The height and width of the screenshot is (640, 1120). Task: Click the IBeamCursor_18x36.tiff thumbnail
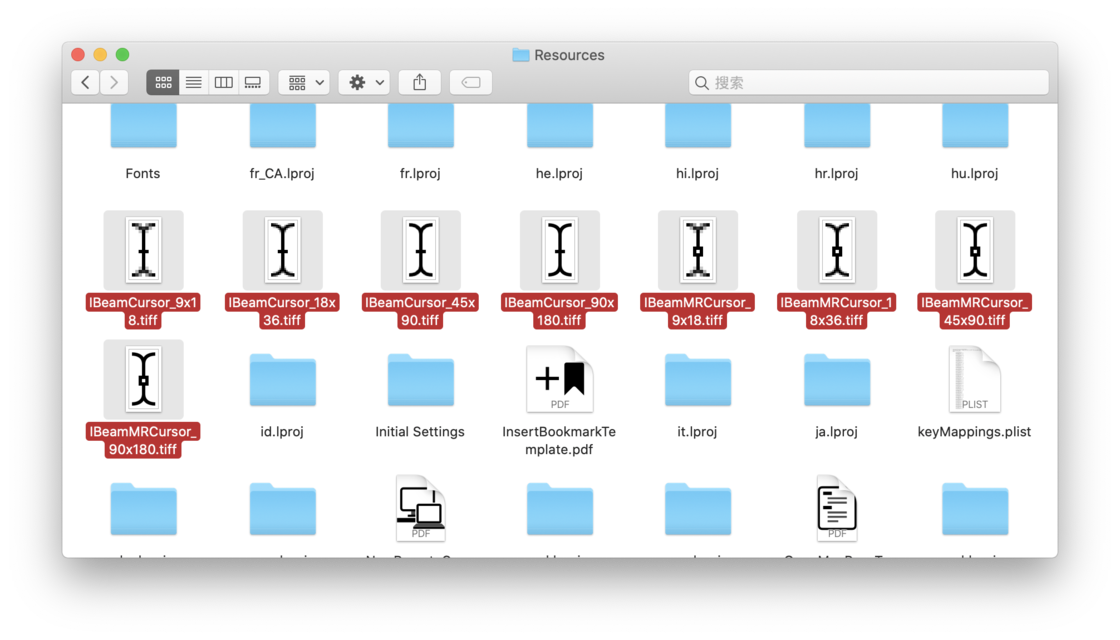[283, 250]
